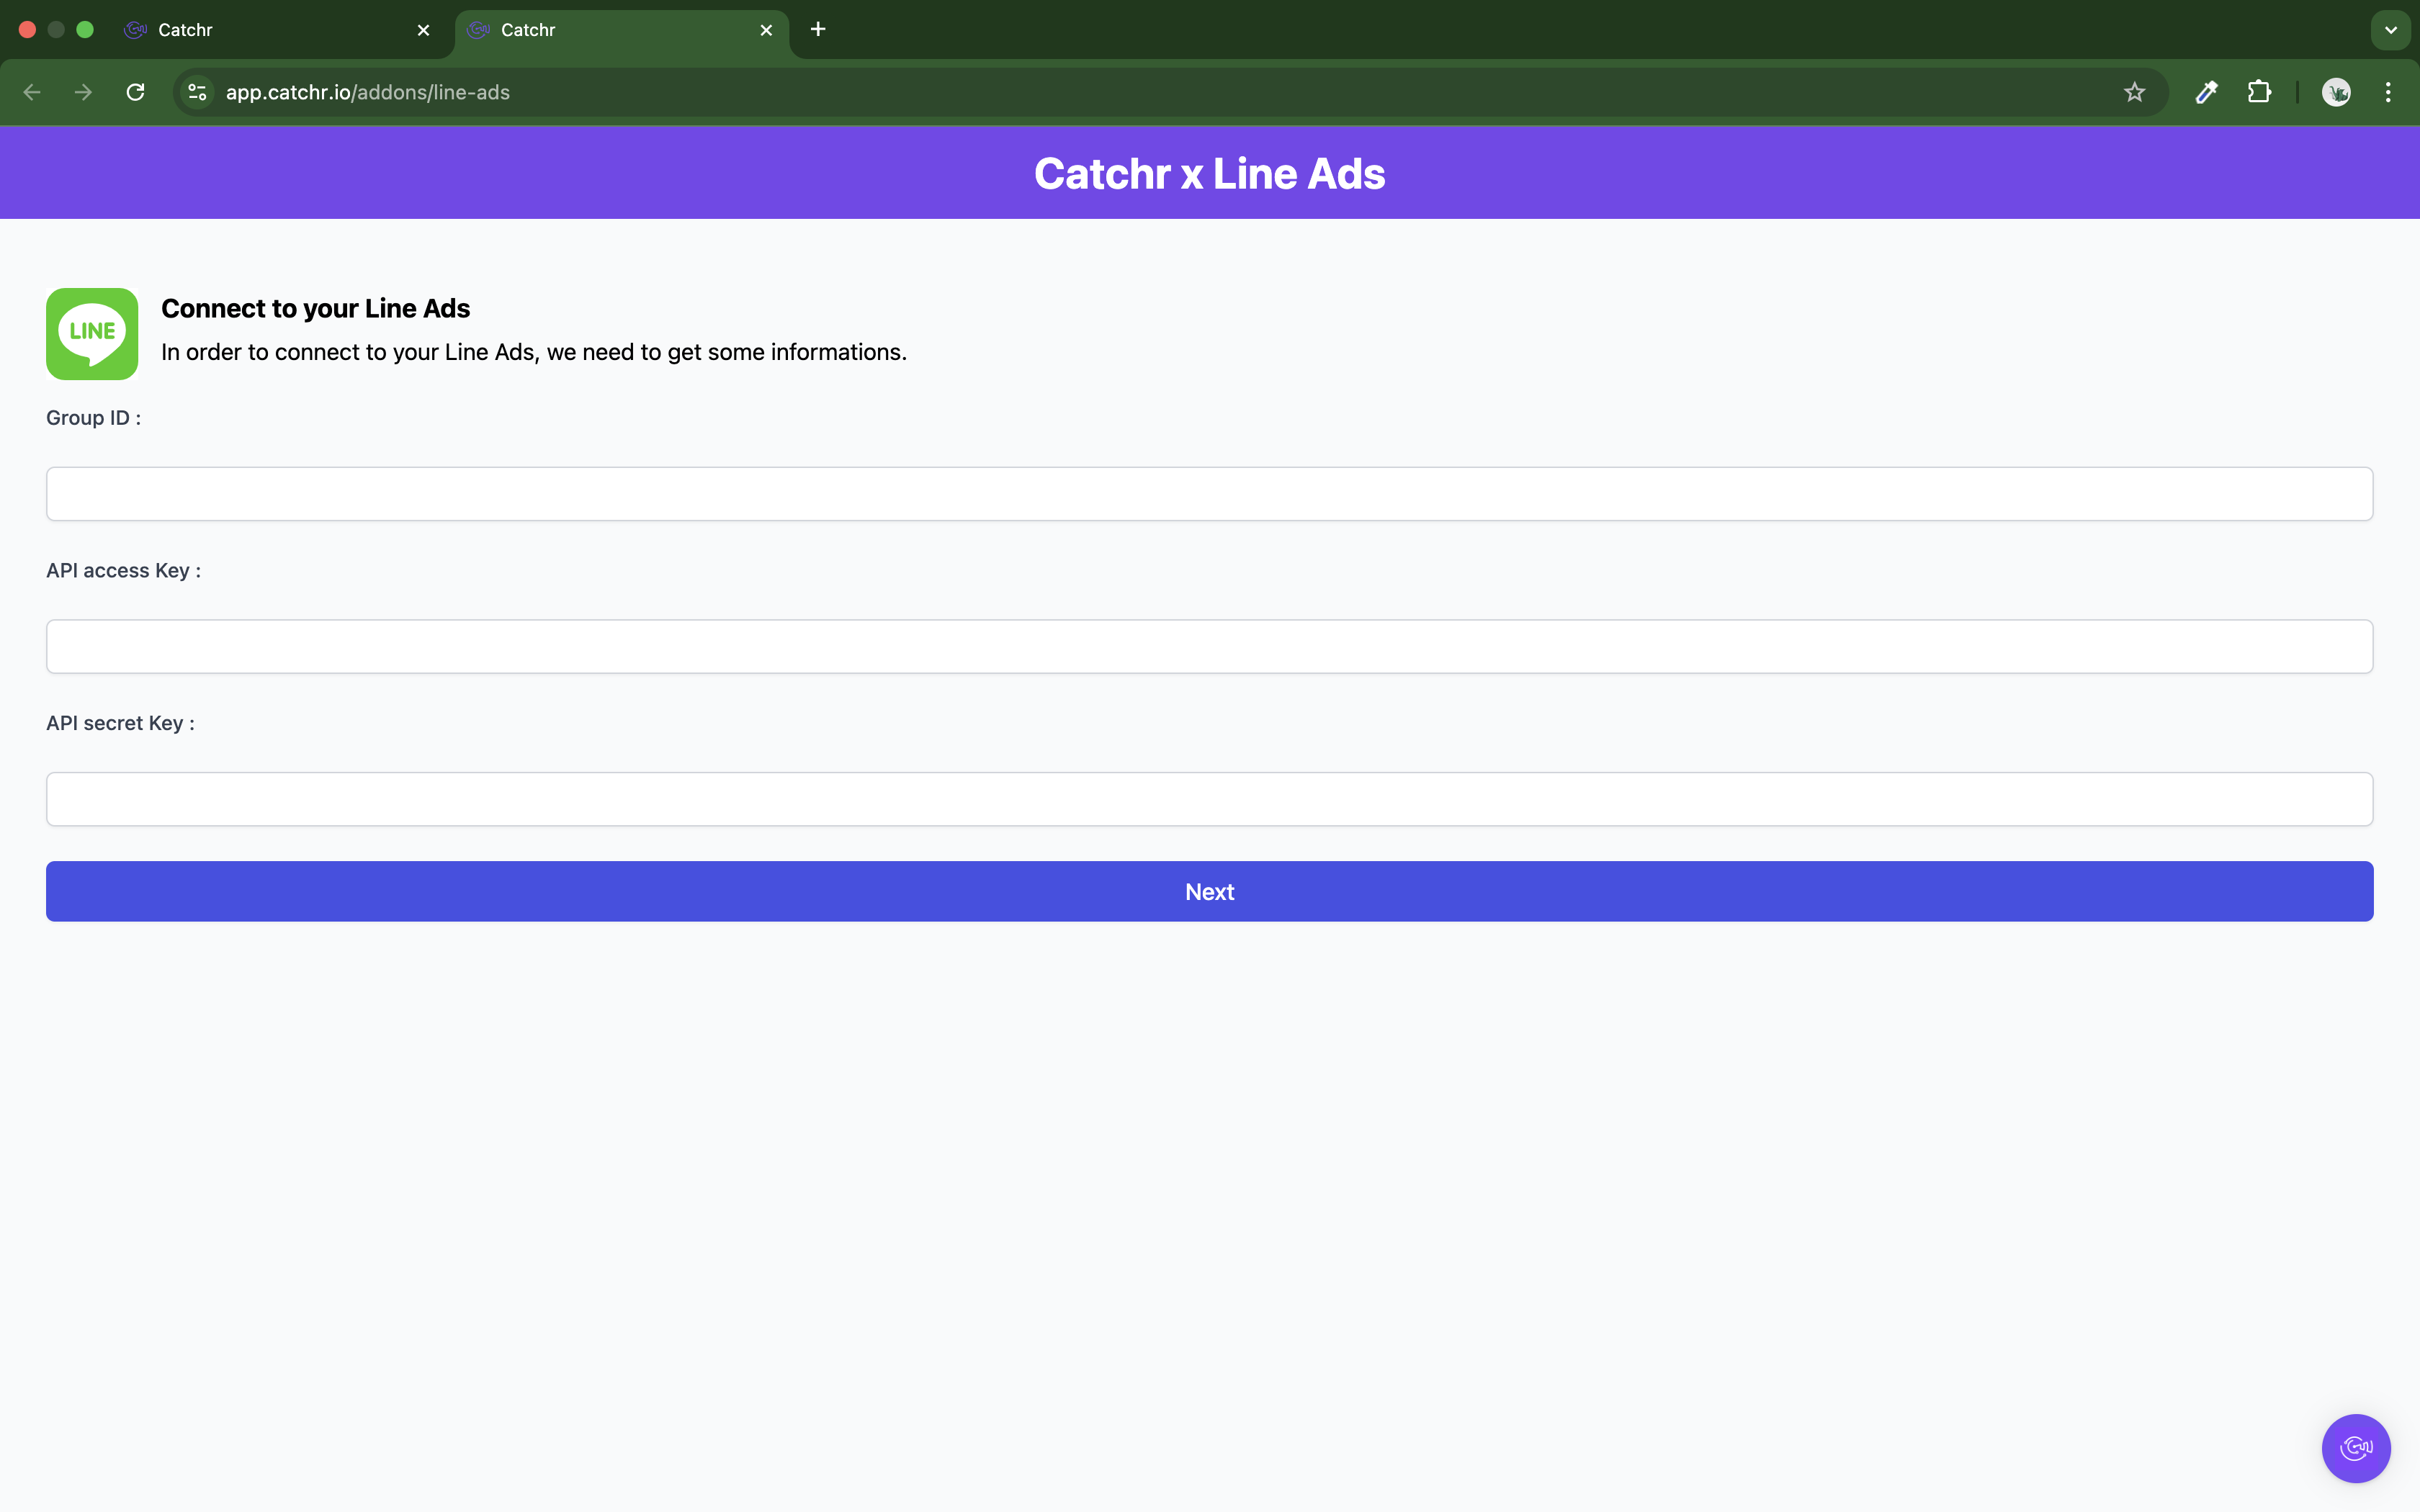Image resolution: width=2420 pixels, height=1512 pixels.
Task: Reload the current page
Action: point(136,92)
